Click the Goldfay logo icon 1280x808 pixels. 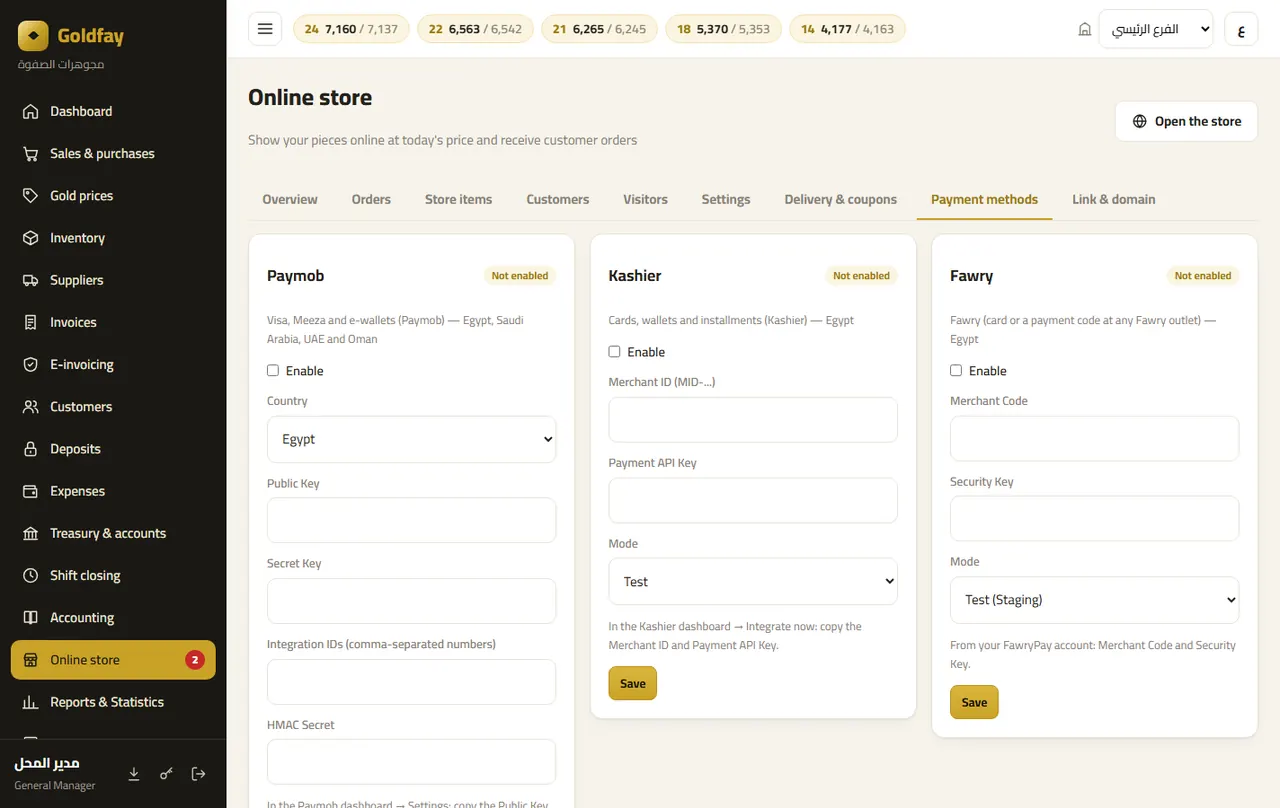[33, 36]
